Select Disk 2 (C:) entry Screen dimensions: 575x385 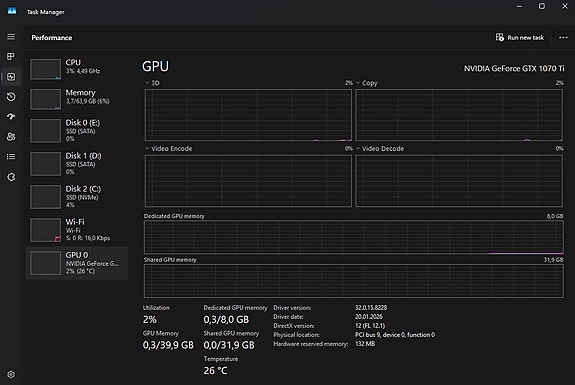coord(77,197)
